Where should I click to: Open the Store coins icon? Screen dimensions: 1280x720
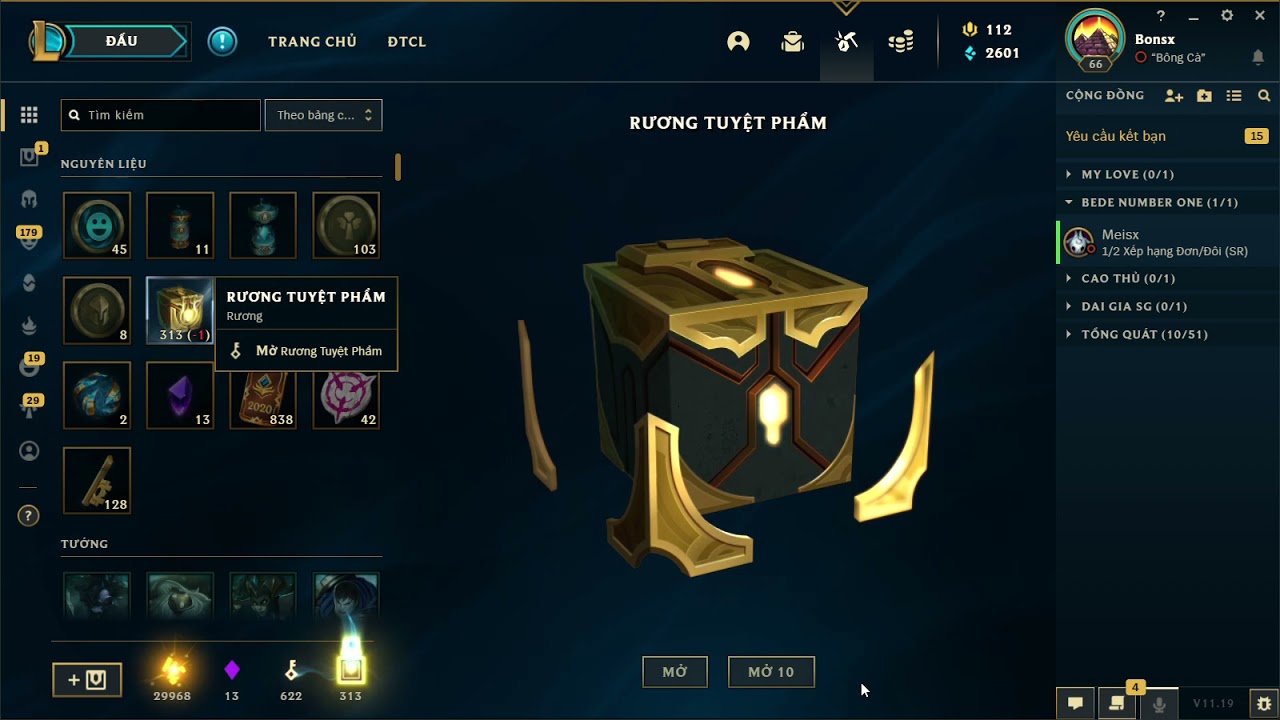[x=901, y=42]
